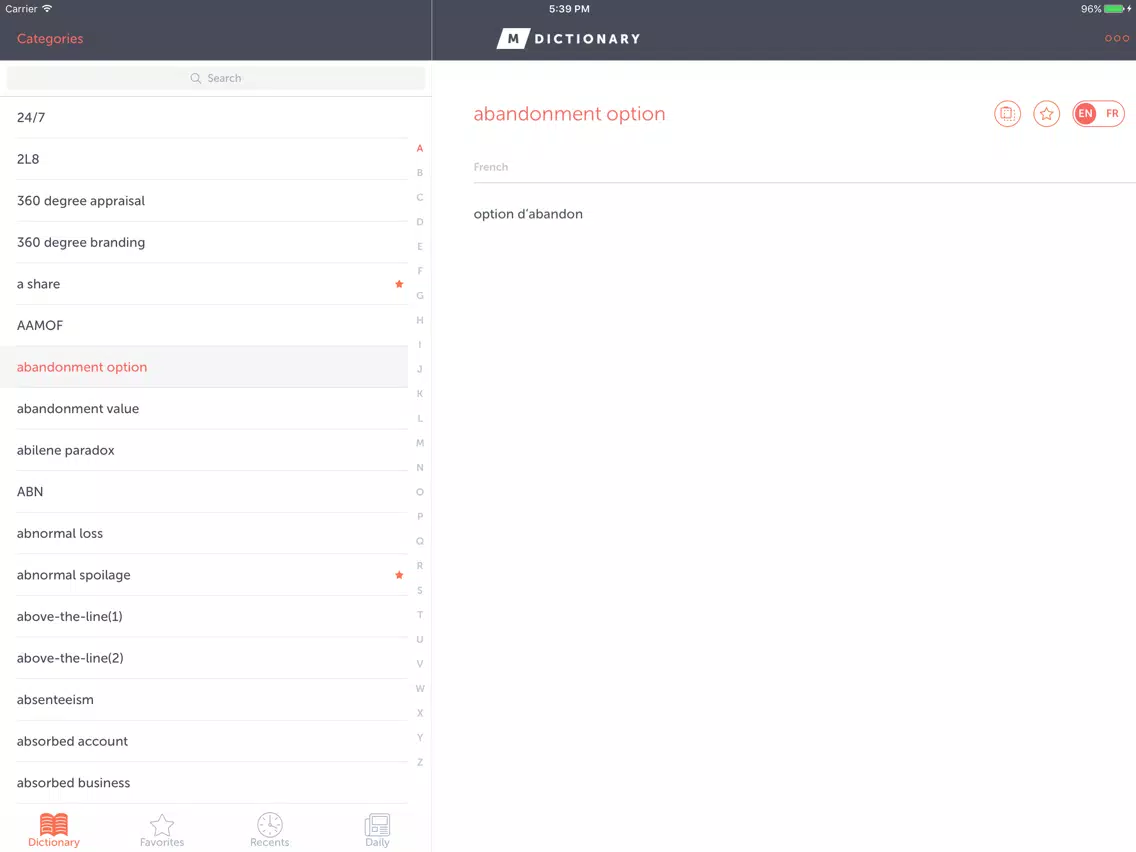Open the Dictionary tab

54,830
